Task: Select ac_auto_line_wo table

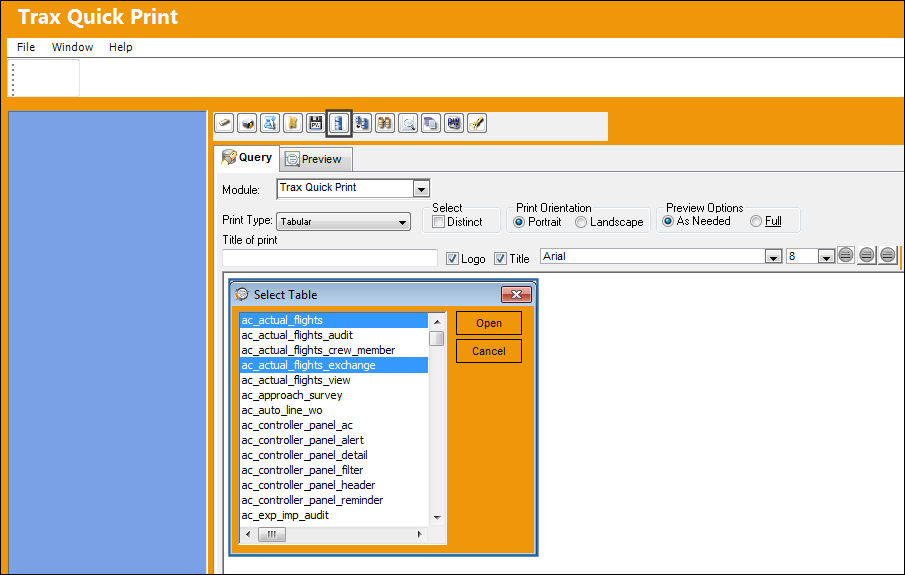Action: [x=334, y=410]
